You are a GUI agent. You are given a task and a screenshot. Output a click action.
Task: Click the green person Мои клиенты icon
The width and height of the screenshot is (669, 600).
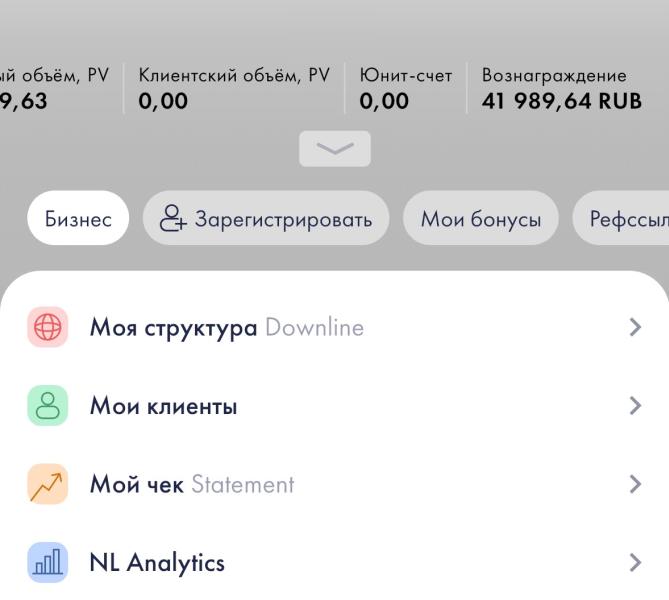coord(47,406)
